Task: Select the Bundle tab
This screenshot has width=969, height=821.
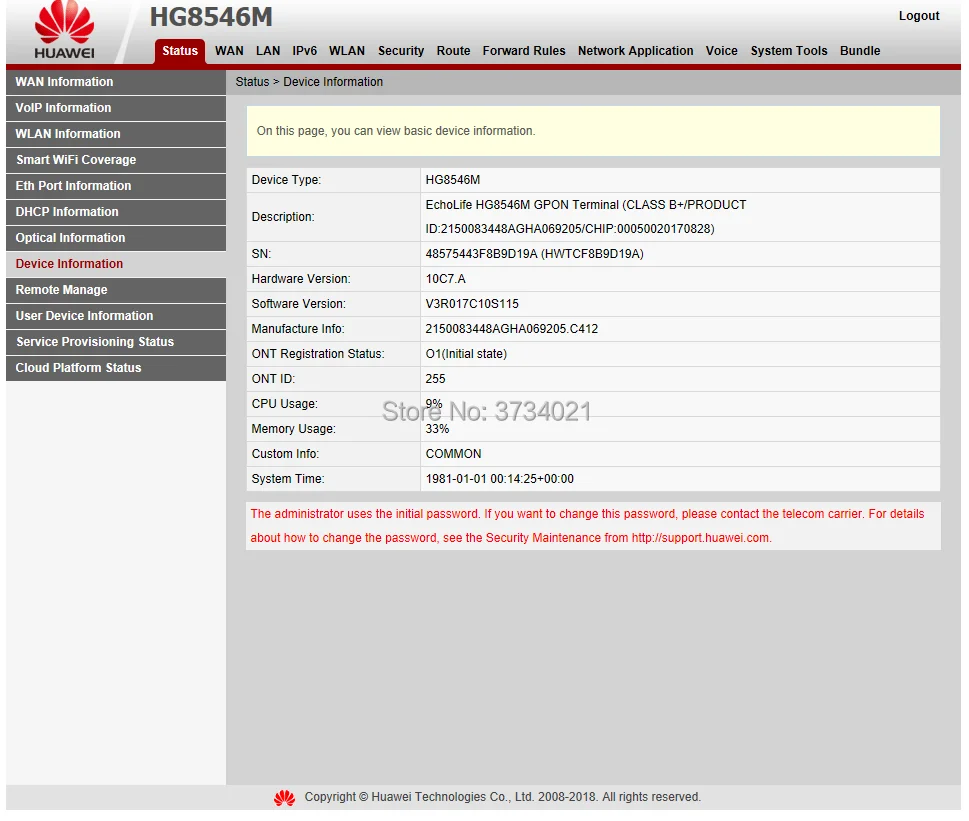Action: [860, 51]
